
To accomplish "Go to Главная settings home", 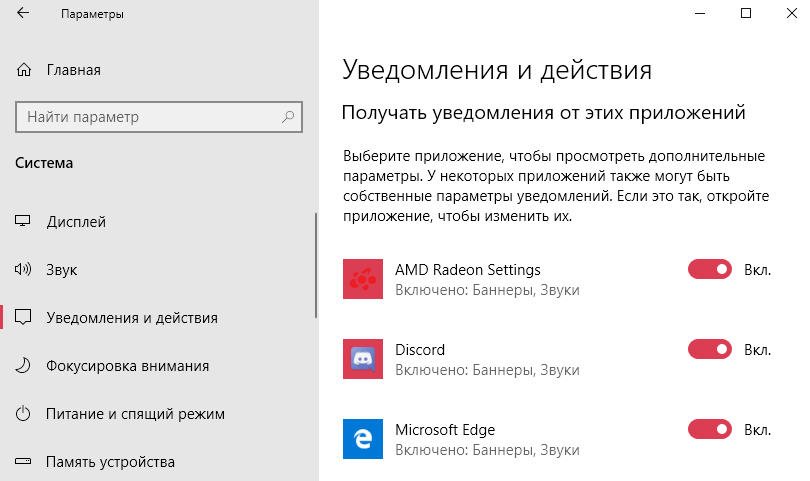I will point(73,70).
